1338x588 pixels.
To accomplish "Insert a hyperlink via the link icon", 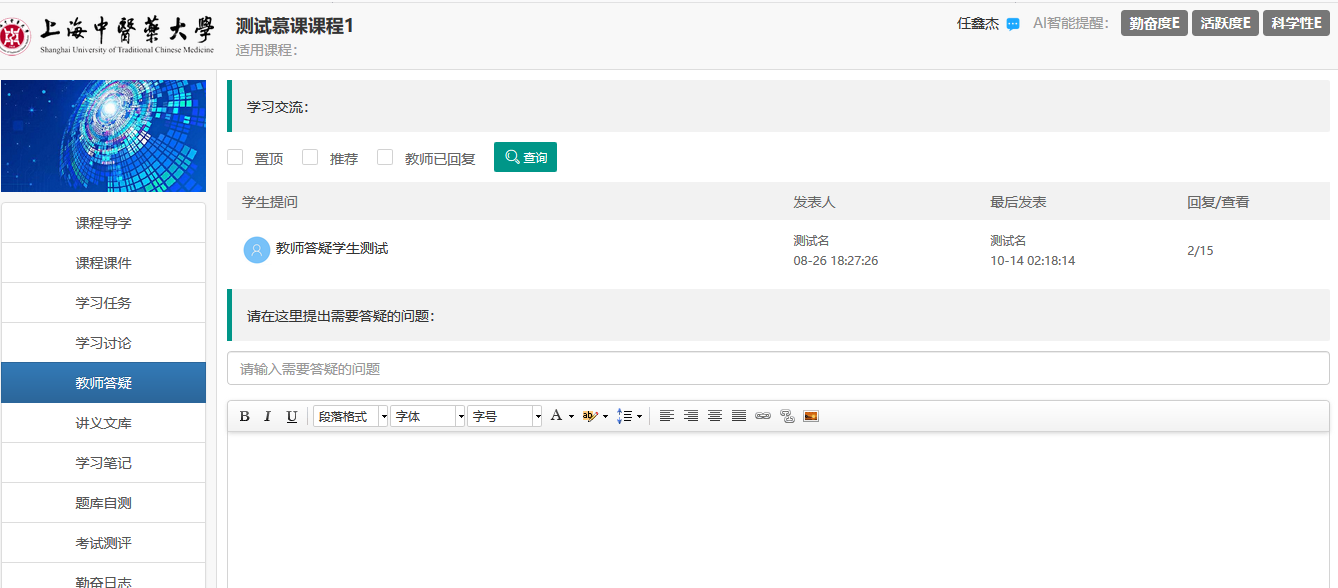I will (763, 416).
